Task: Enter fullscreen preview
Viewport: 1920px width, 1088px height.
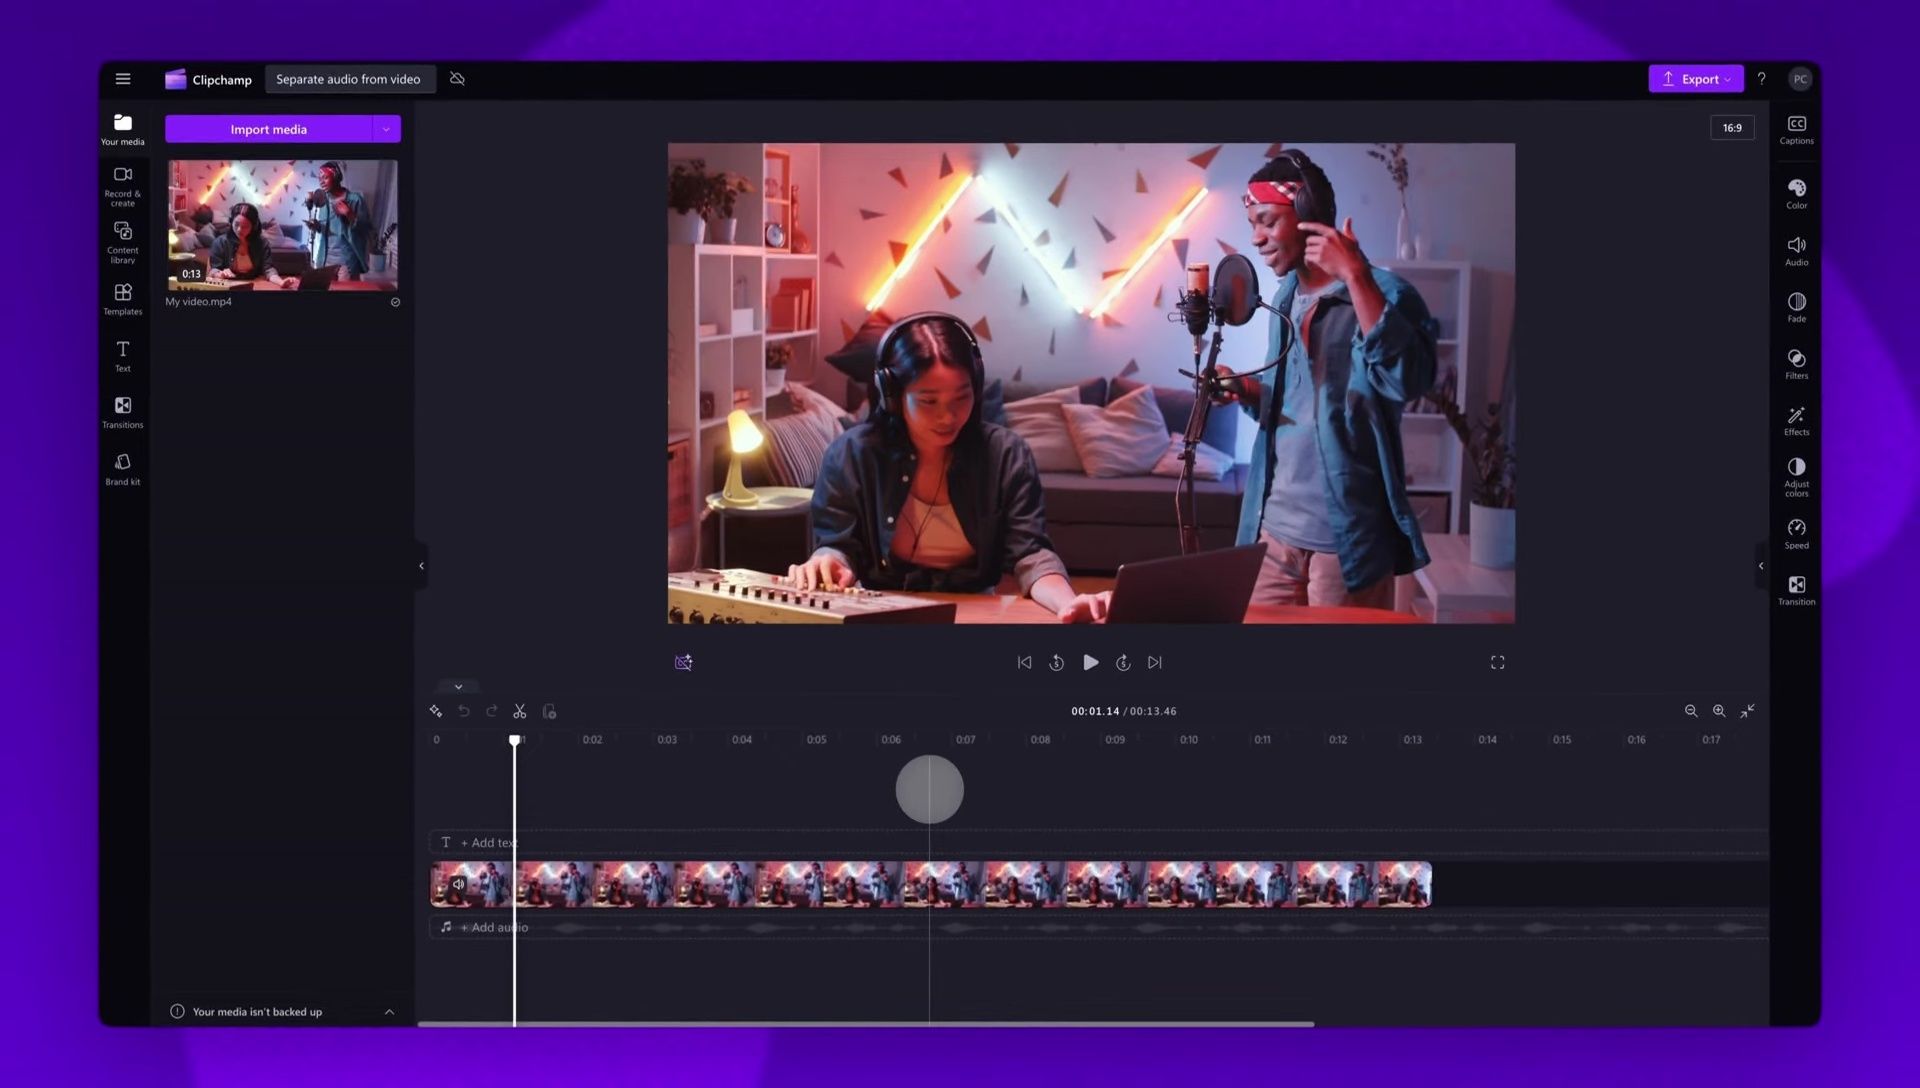Action: 1497,662
